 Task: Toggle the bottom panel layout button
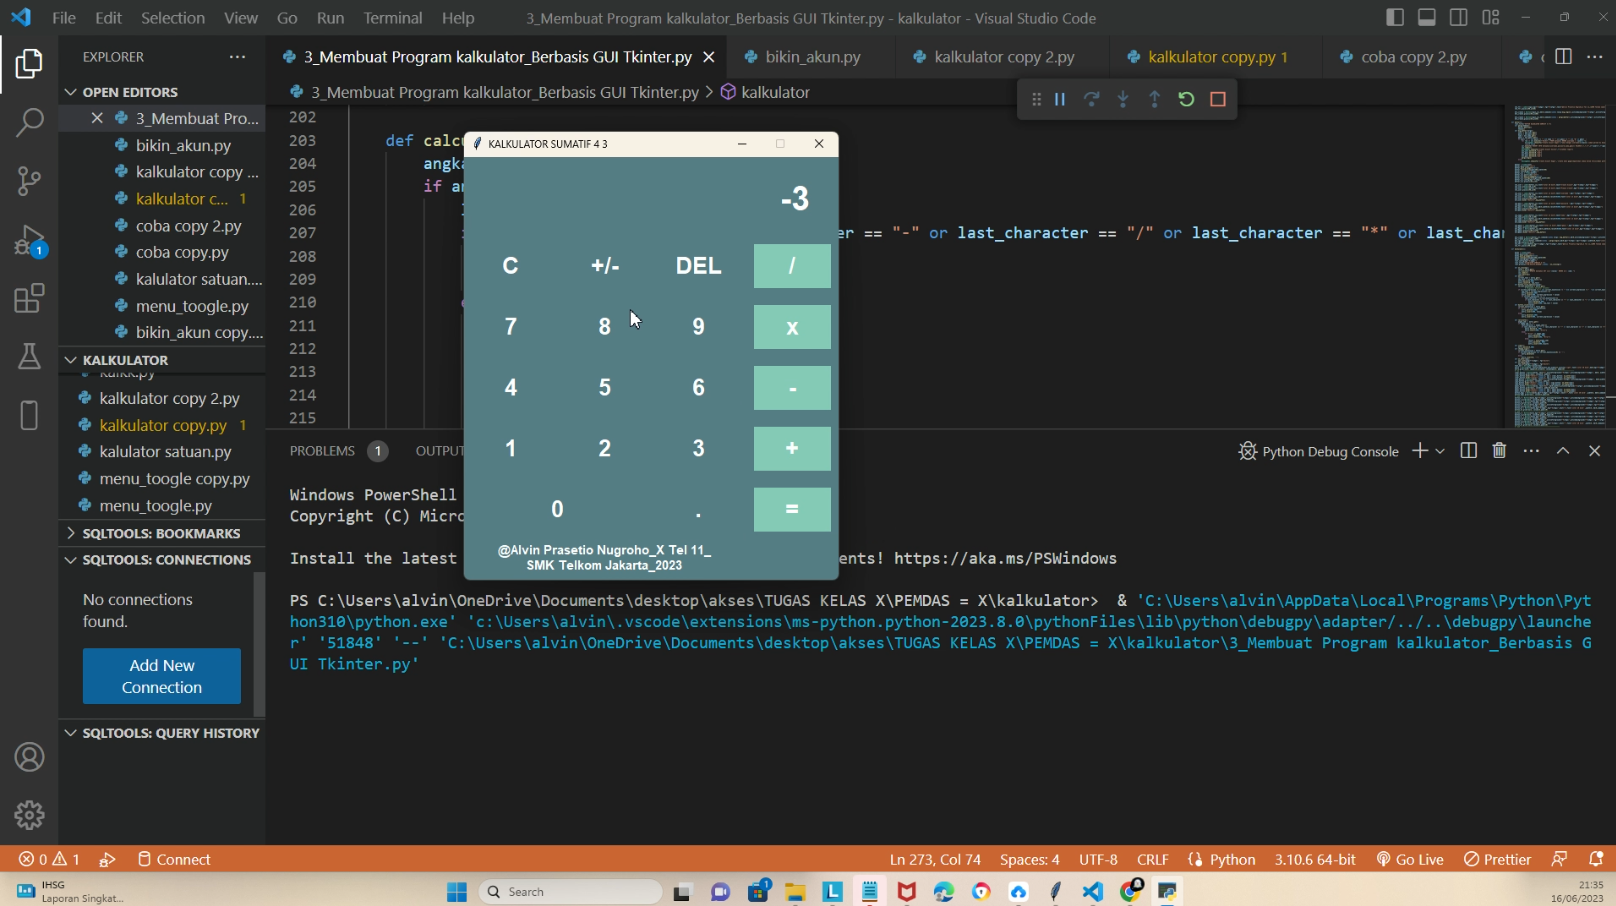click(x=1427, y=18)
